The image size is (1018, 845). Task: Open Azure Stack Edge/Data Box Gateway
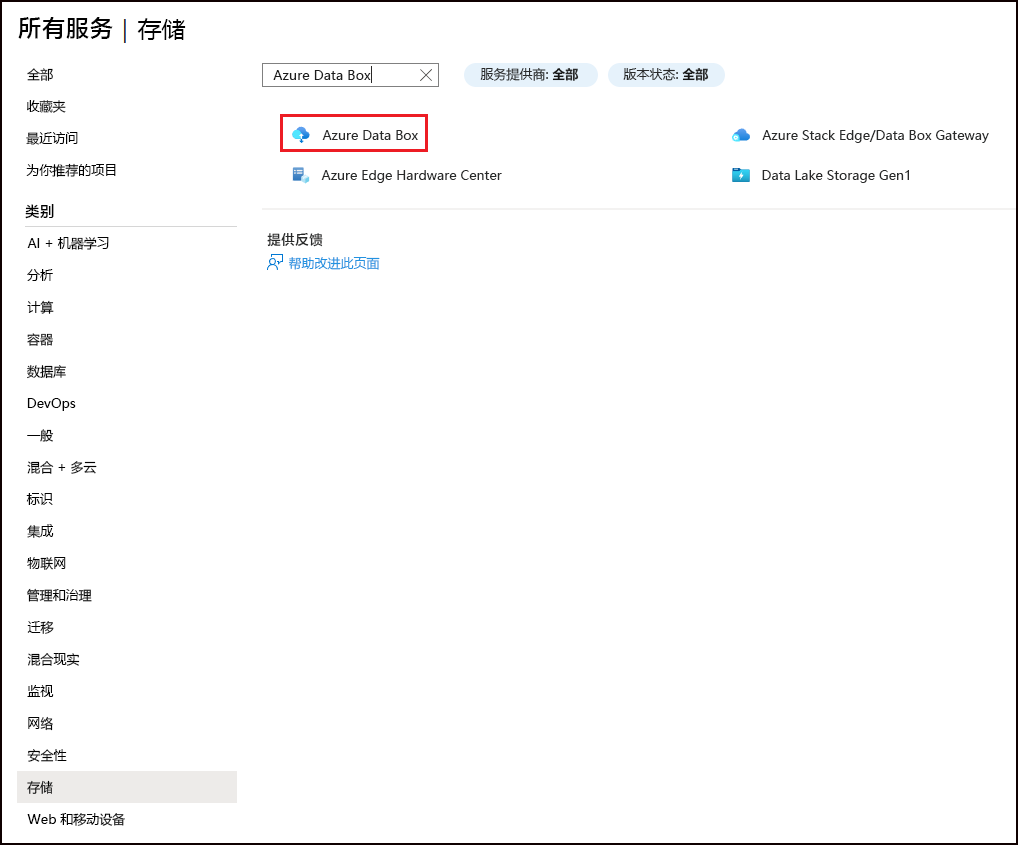[x=875, y=135]
